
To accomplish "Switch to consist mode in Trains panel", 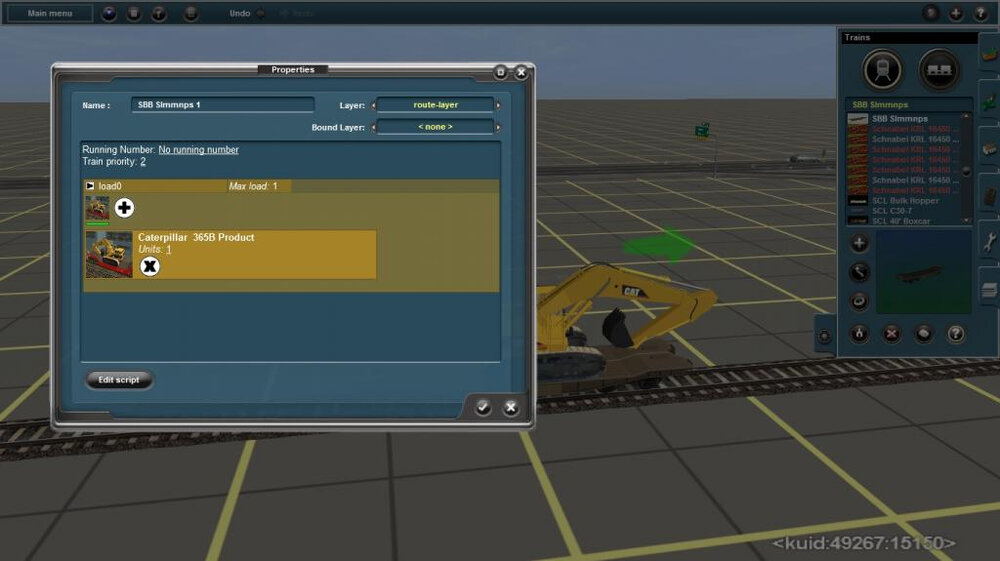I will (x=939, y=69).
